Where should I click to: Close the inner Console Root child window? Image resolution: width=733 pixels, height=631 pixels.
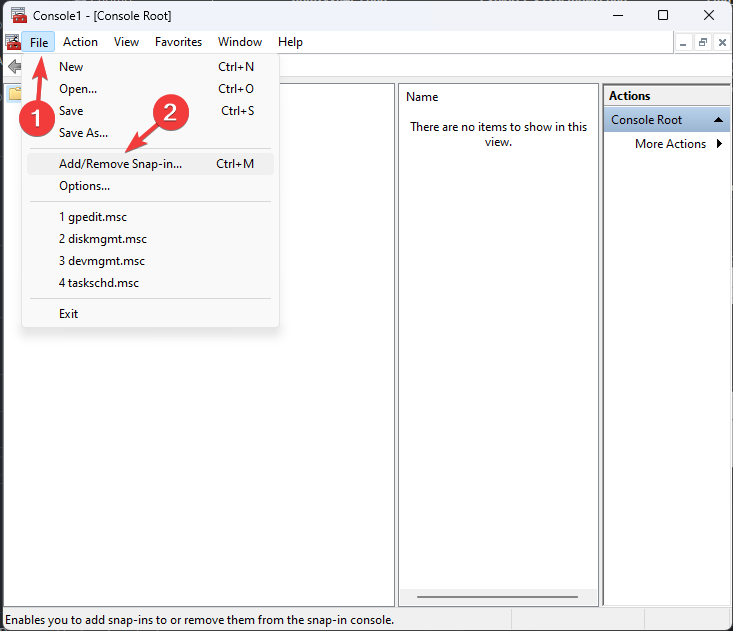(722, 43)
